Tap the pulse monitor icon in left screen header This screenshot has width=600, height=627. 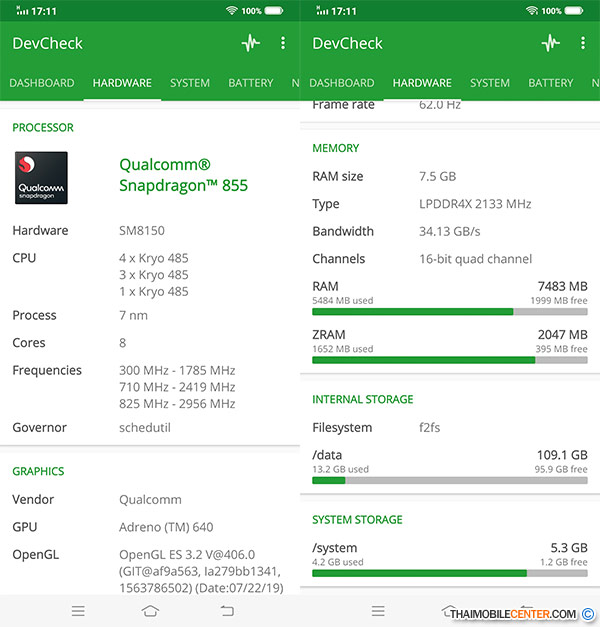[x=250, y=43]
